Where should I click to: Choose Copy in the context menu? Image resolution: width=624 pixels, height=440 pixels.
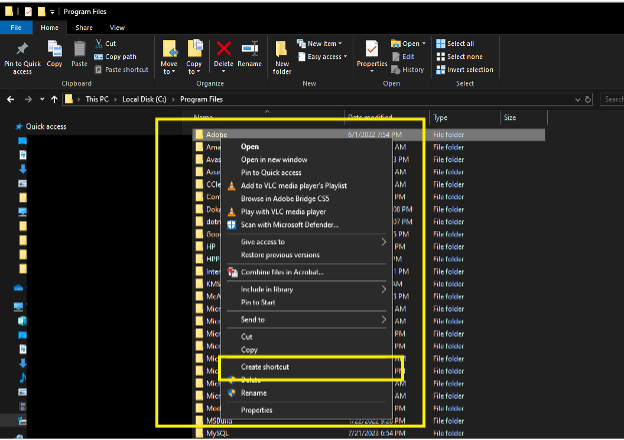[x=306, y=350]
